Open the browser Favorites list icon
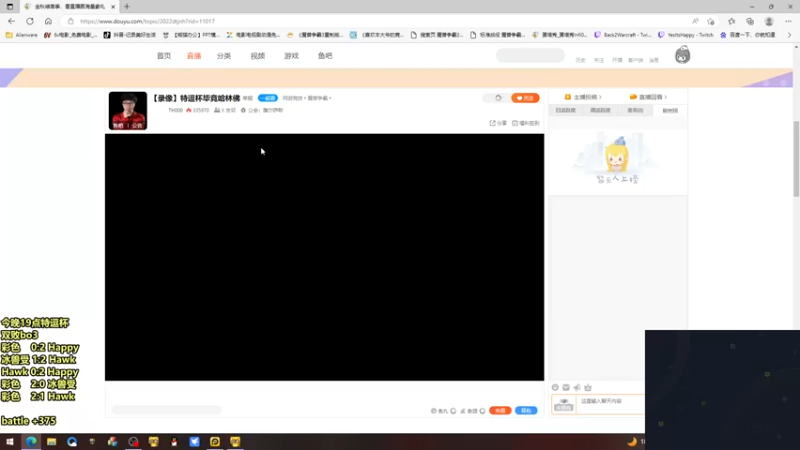Viewport: 800px width, 450px height. [732, 21]
